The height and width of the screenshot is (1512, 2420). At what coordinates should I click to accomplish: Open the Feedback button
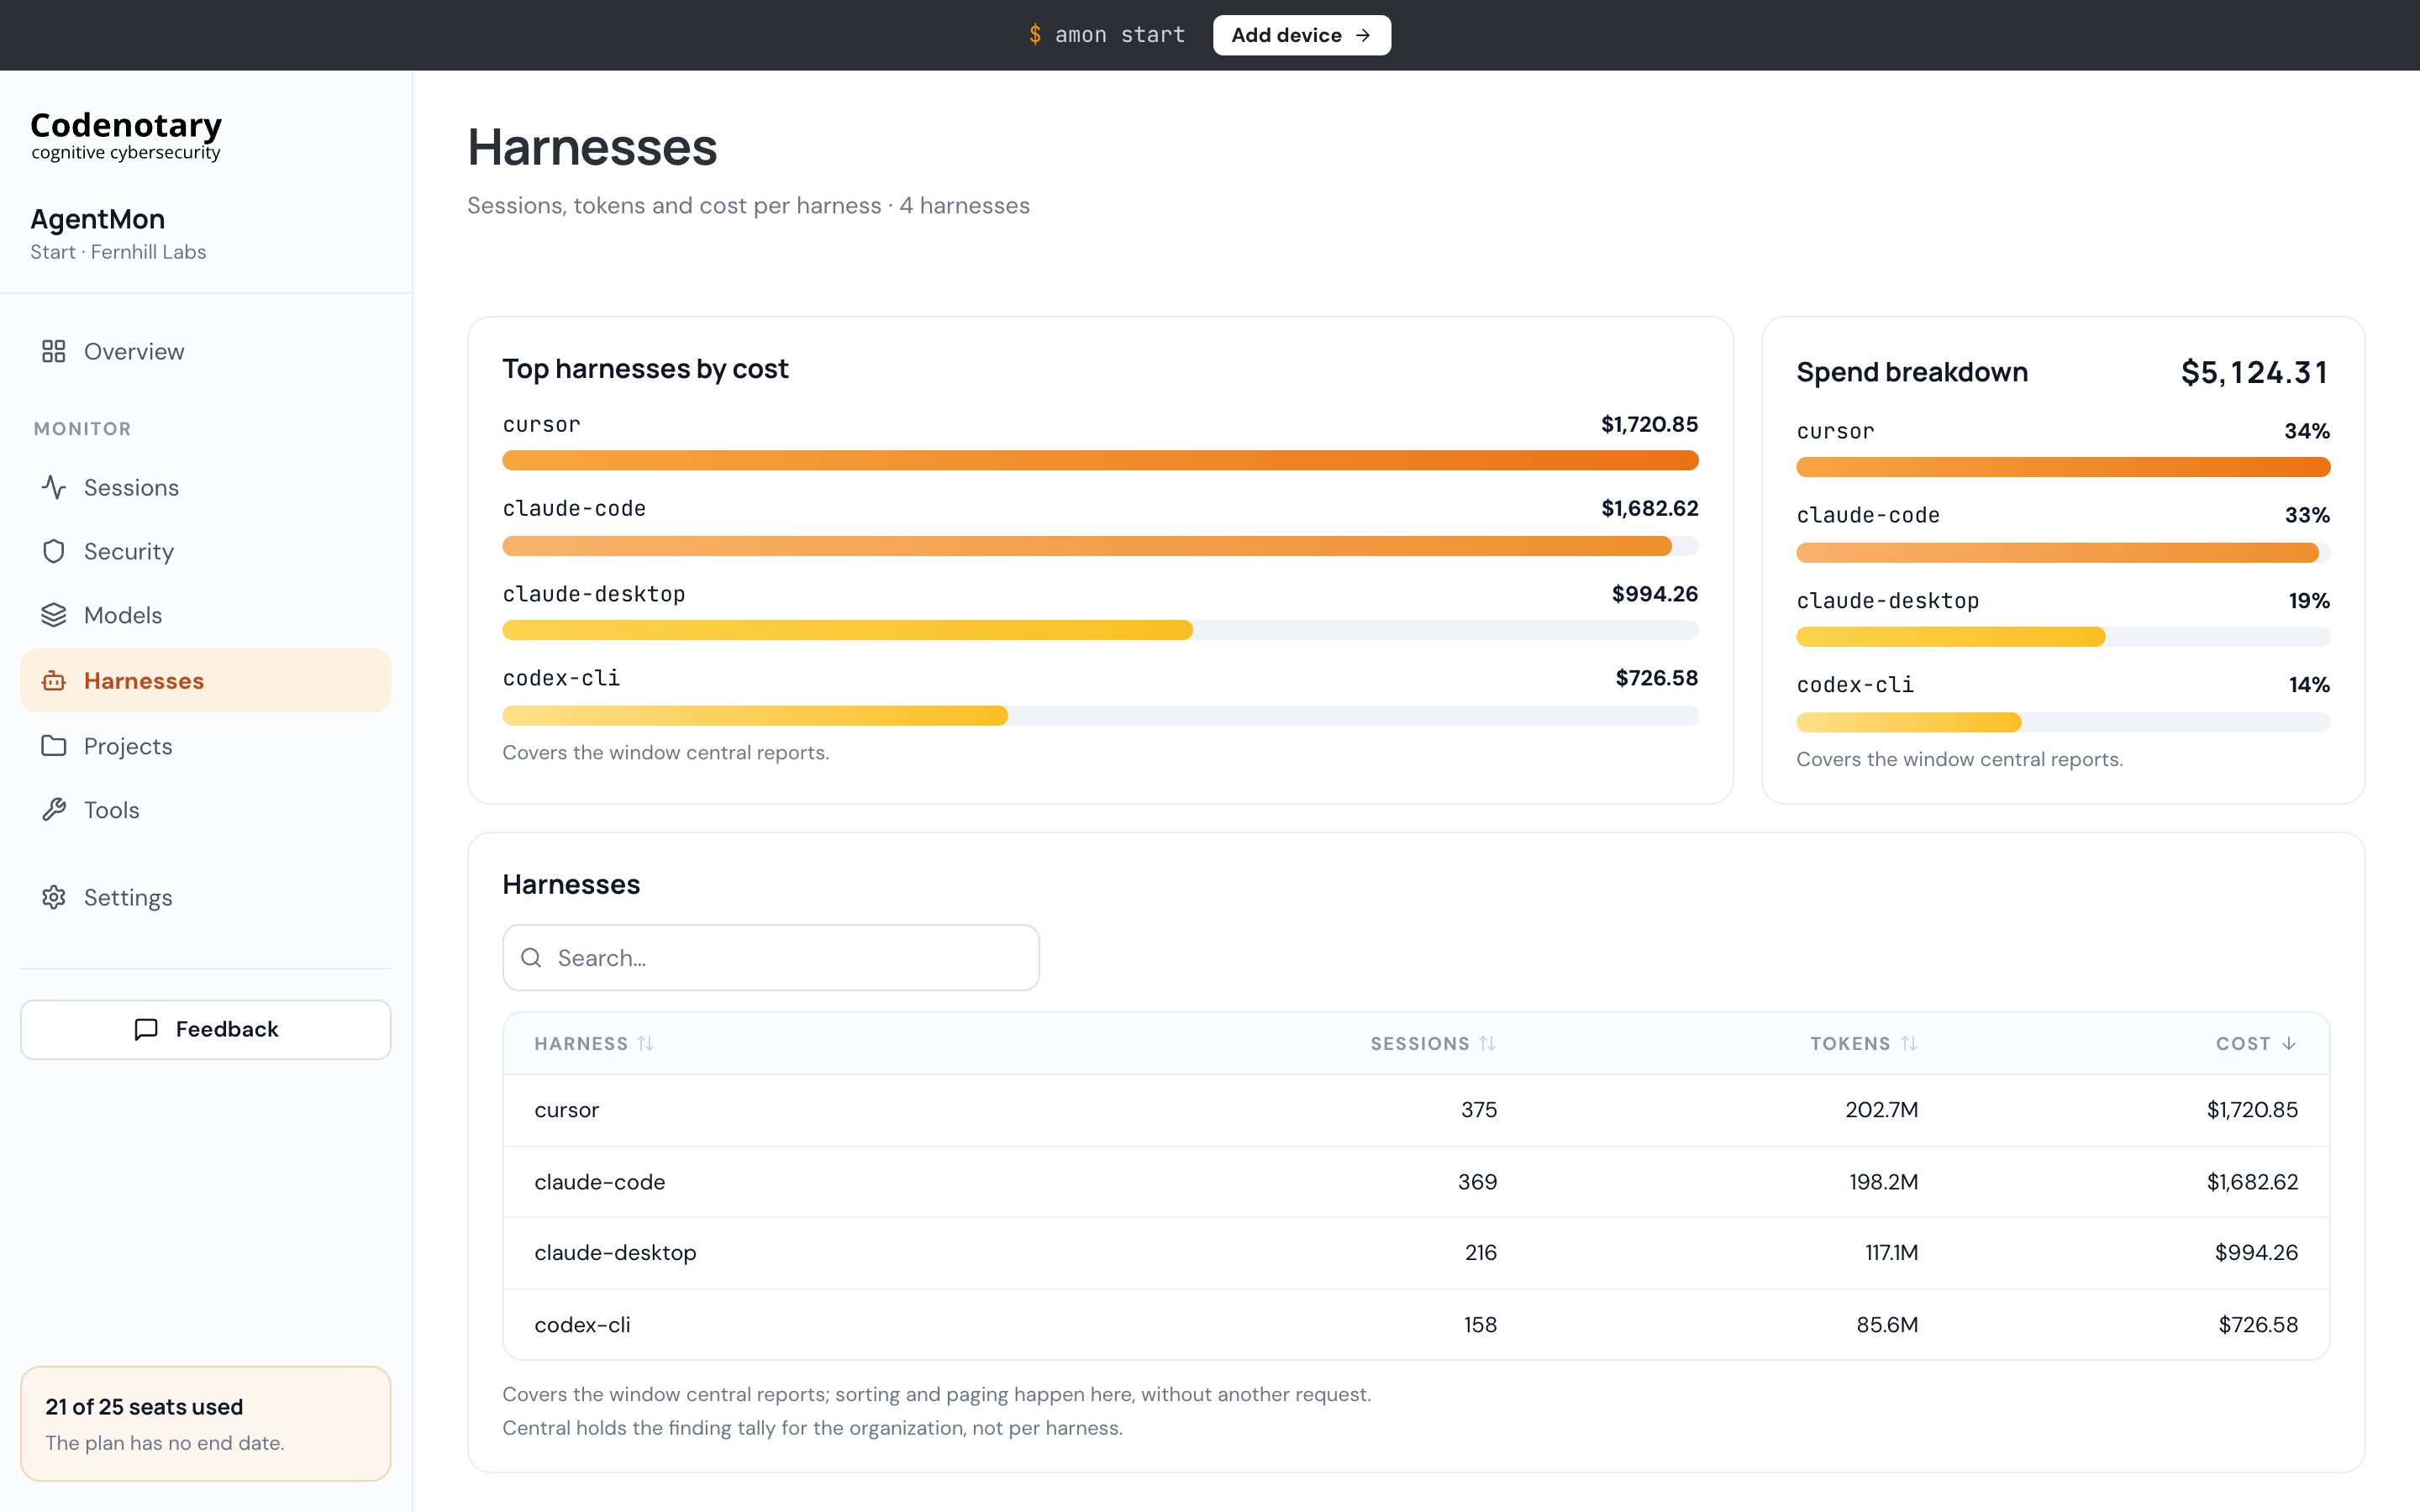205,1029
